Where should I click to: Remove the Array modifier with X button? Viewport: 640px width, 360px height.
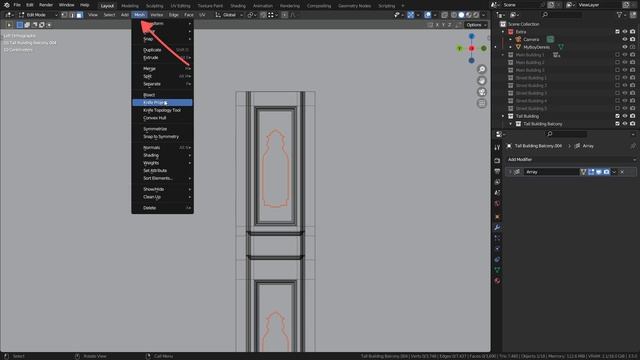click(622, 172)
